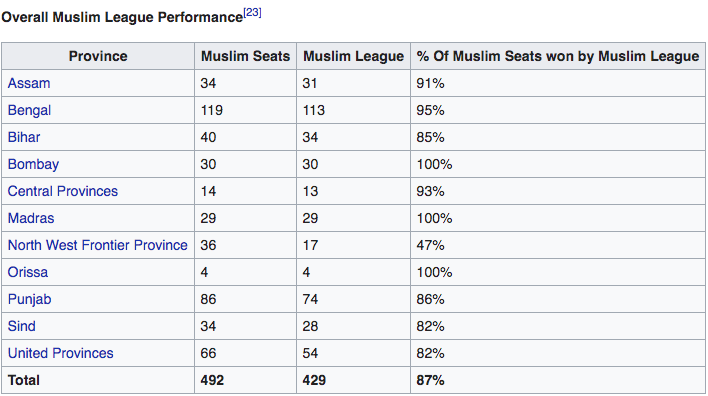This screenshot has height=396, width=708.
Task: Follow North West Frontier Province link
Action: [98, 245]
